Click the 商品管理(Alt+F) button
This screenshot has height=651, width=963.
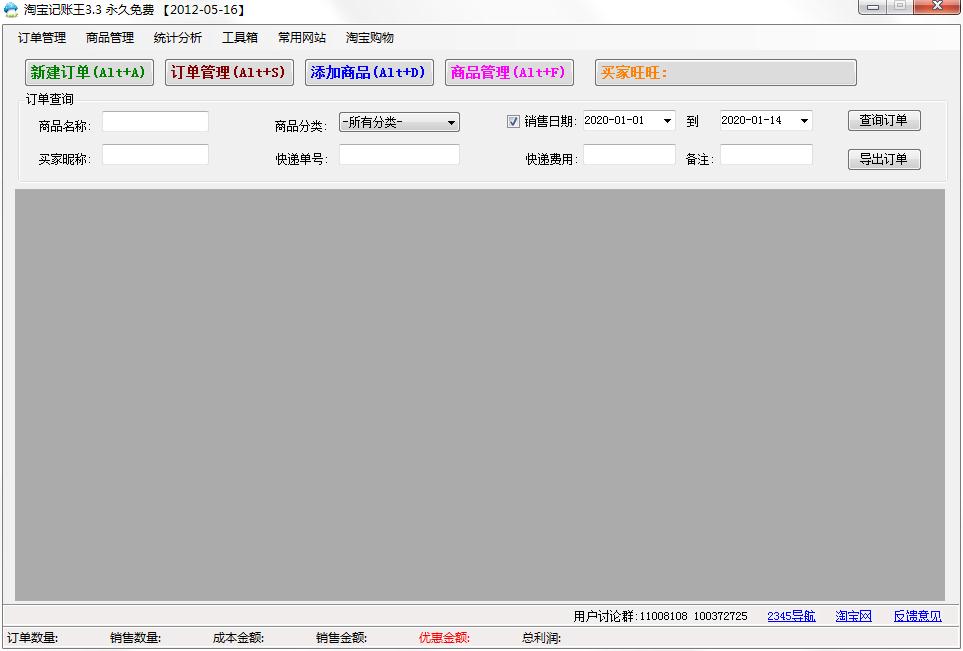(x=509, y=72)
